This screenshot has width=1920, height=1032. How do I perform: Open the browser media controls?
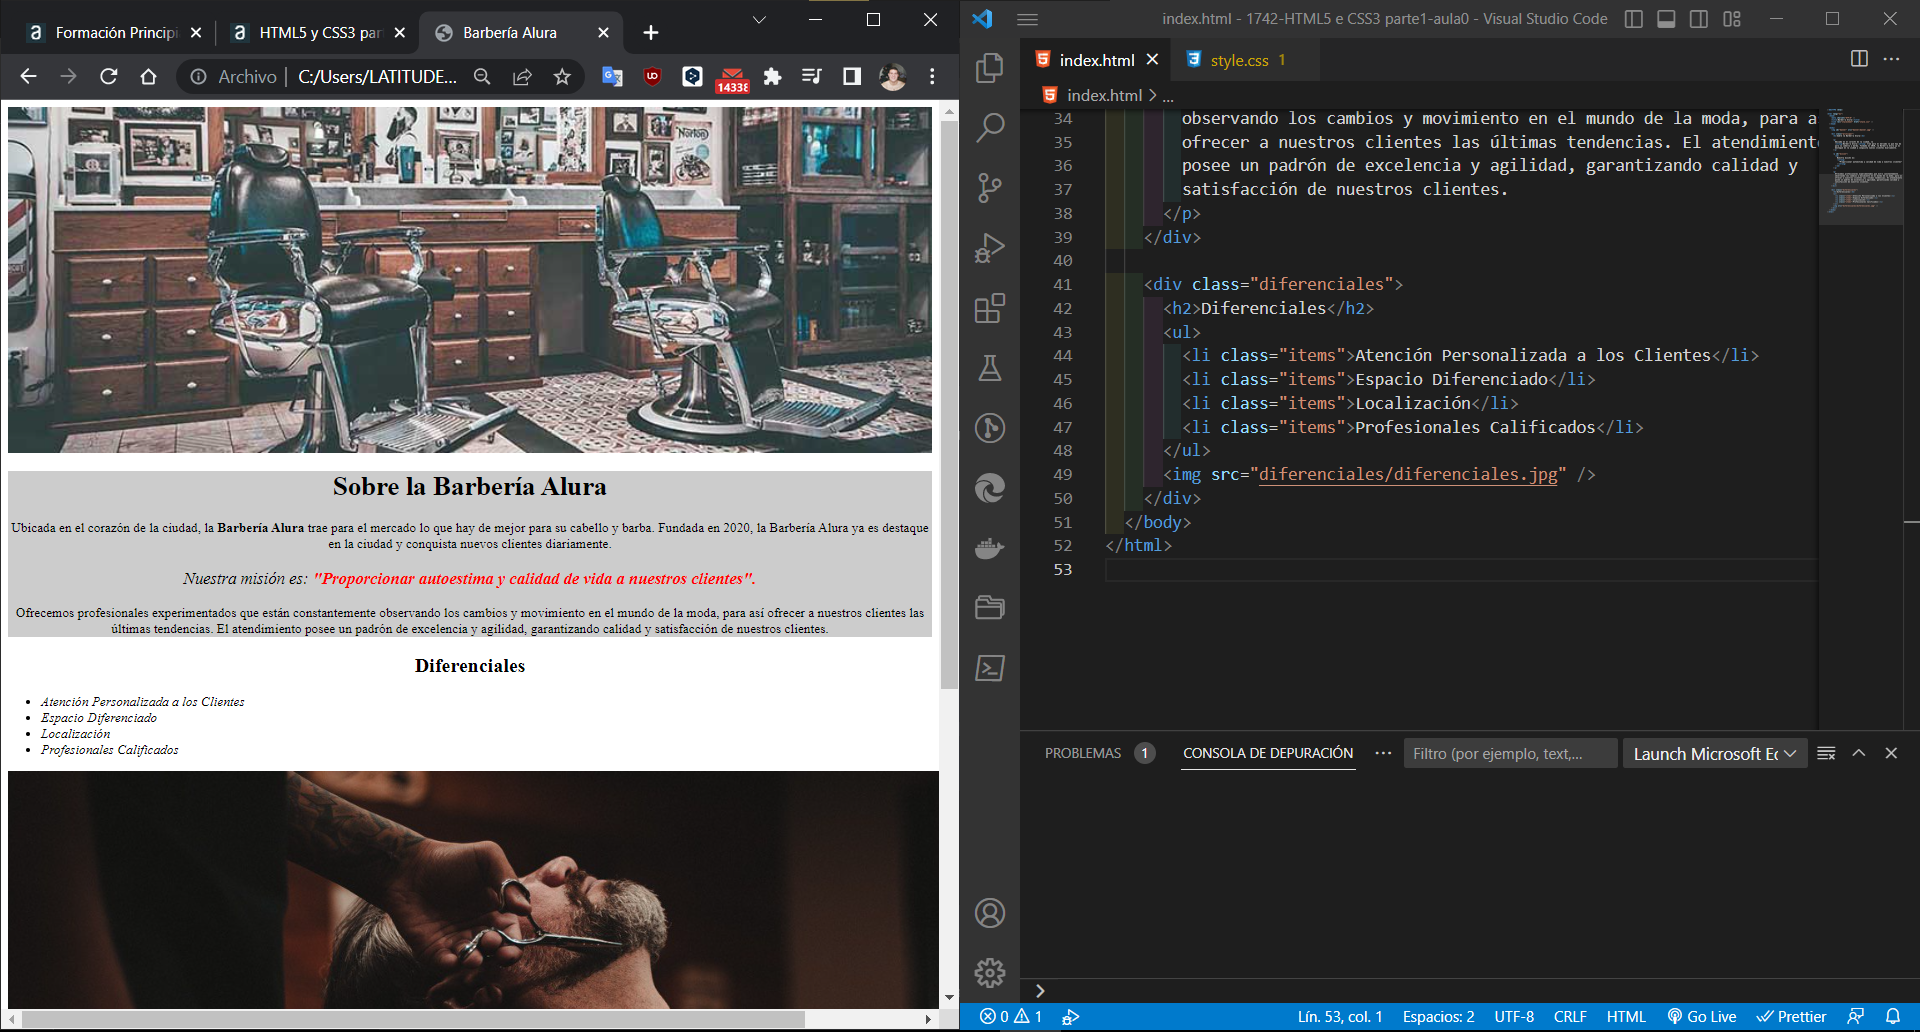812,76
